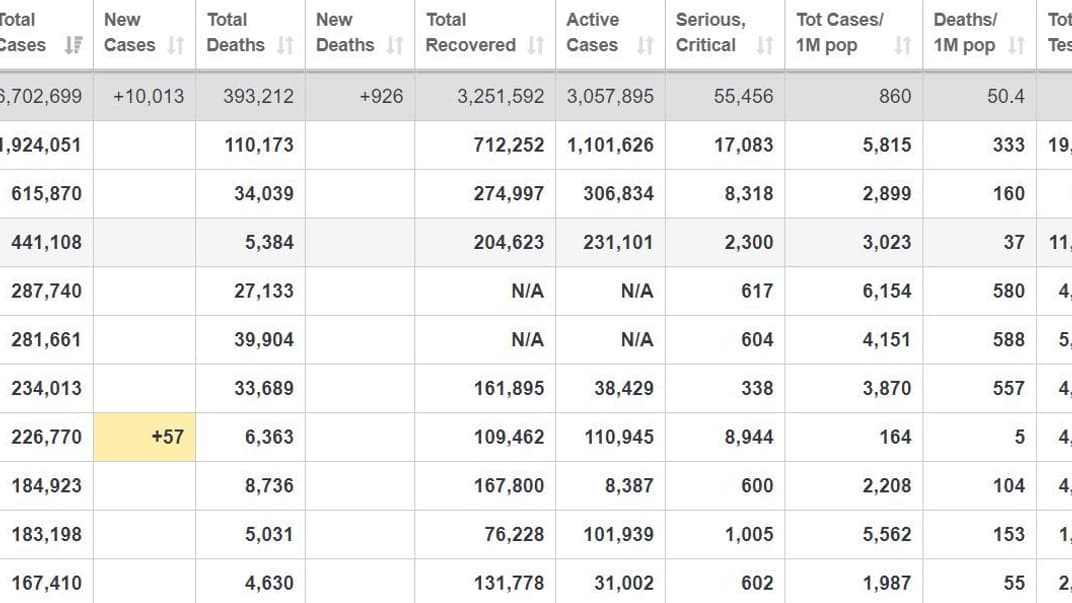1072x603 pixels.
Task: Click the Deaths/1M pop sort arrows
Action: 1017,45
